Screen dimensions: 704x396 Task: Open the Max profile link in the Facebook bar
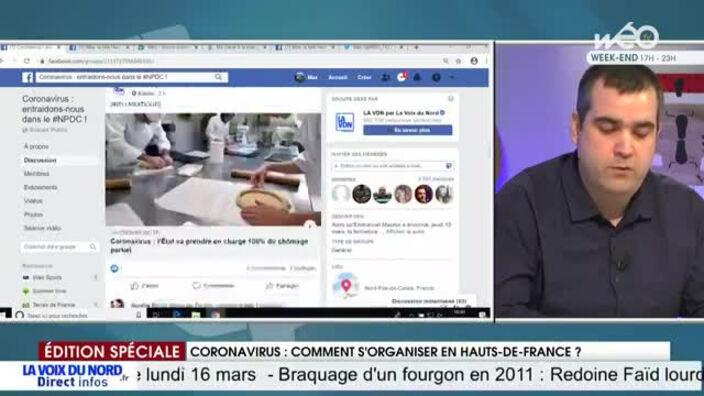(306, 77)
